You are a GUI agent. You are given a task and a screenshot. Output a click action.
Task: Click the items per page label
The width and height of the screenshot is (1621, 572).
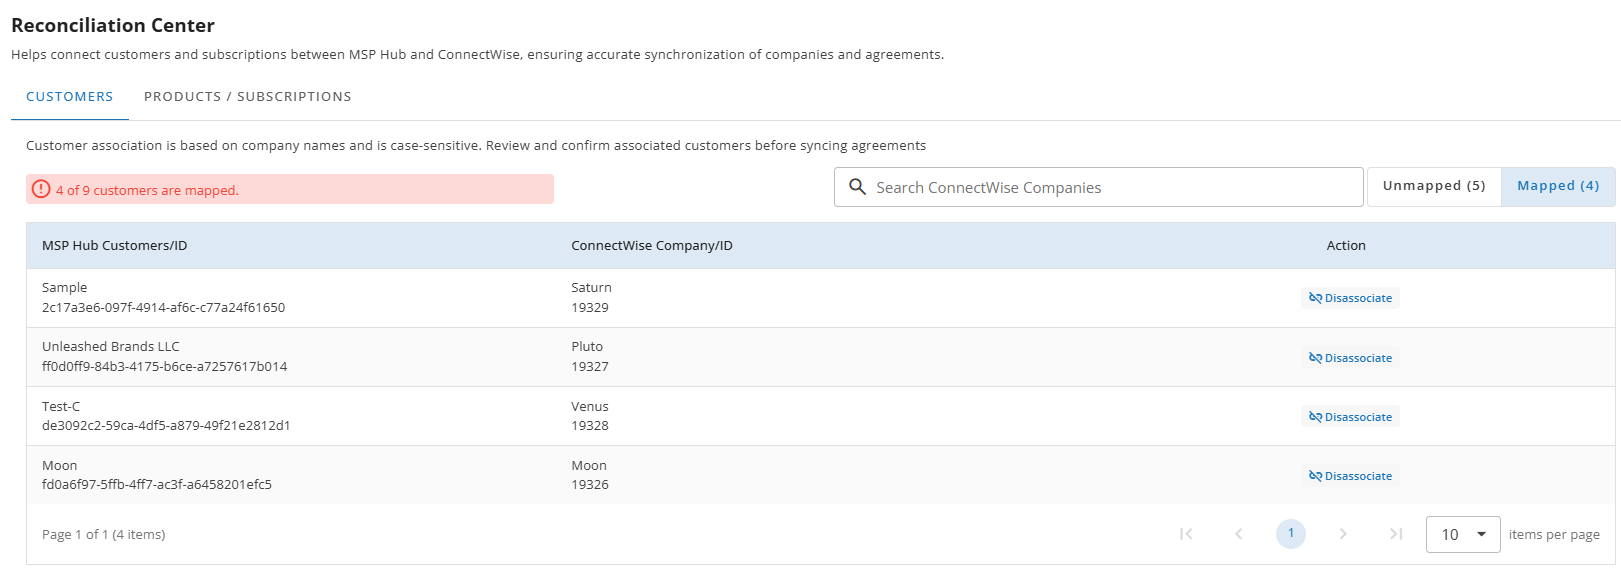[x=1554, y=534]
